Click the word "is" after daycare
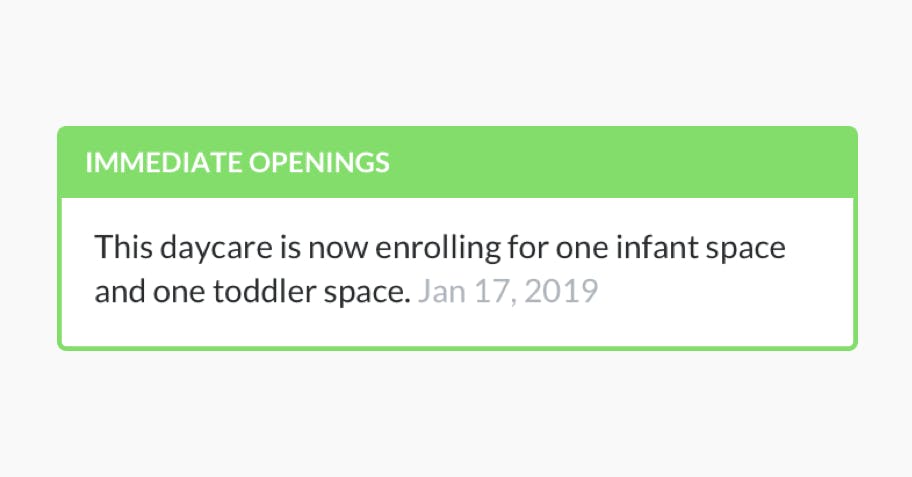This screenshot has height=477, width=912. pos(265,246)
